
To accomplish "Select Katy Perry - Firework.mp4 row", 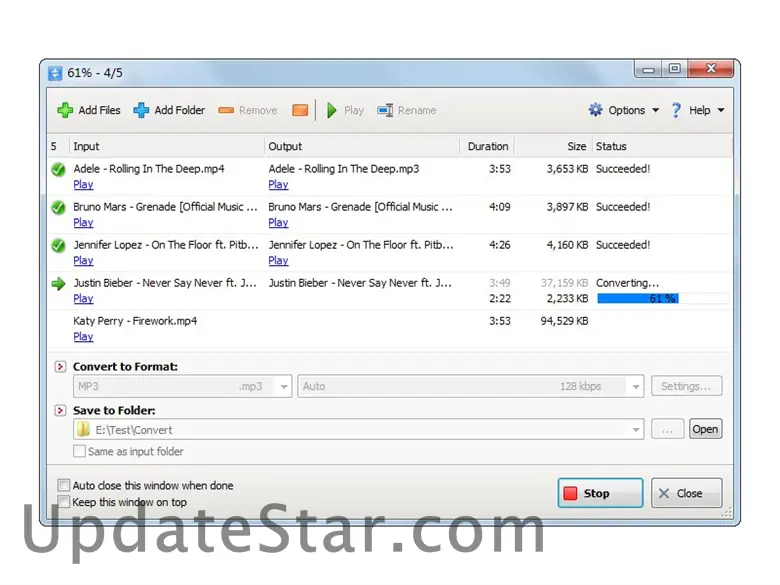I will pyautogui.click(x=390, y=329).
